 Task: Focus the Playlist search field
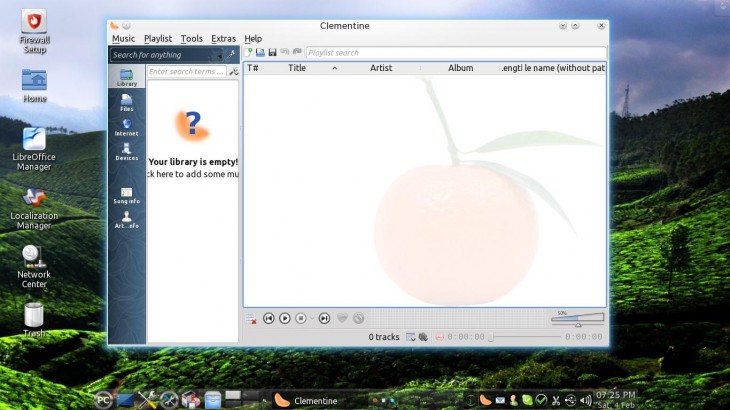pos(456,53)
